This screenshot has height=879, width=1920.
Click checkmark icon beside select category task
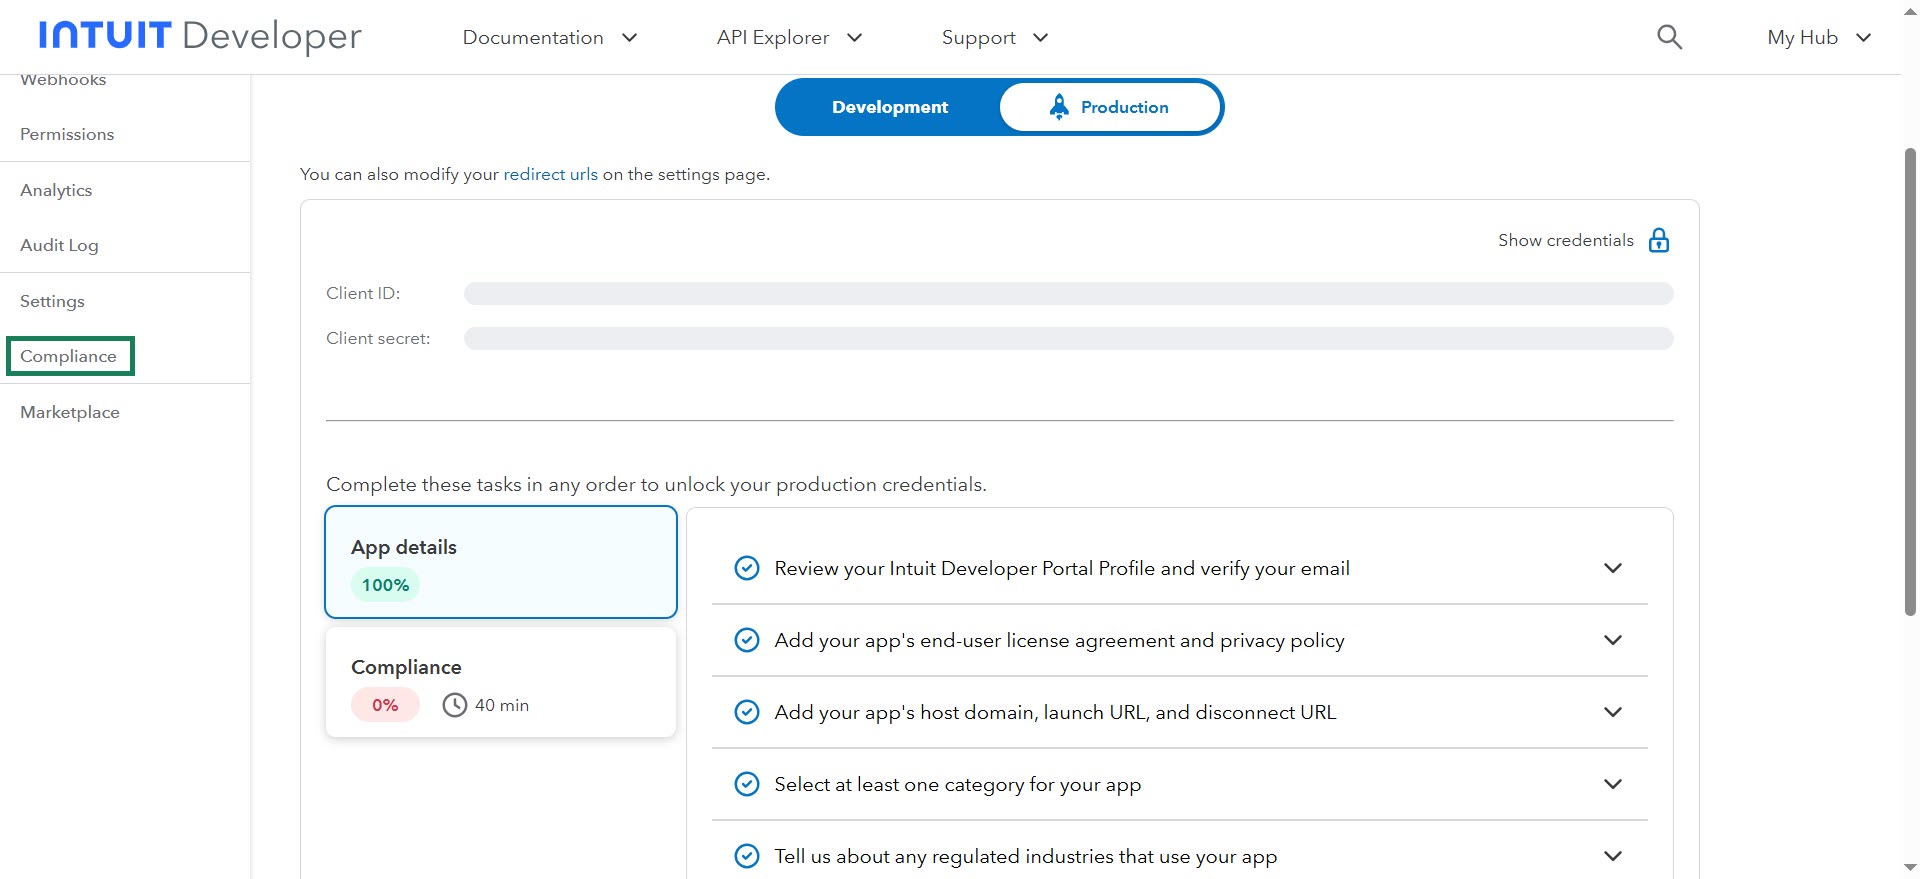click(x=746, y=784)
